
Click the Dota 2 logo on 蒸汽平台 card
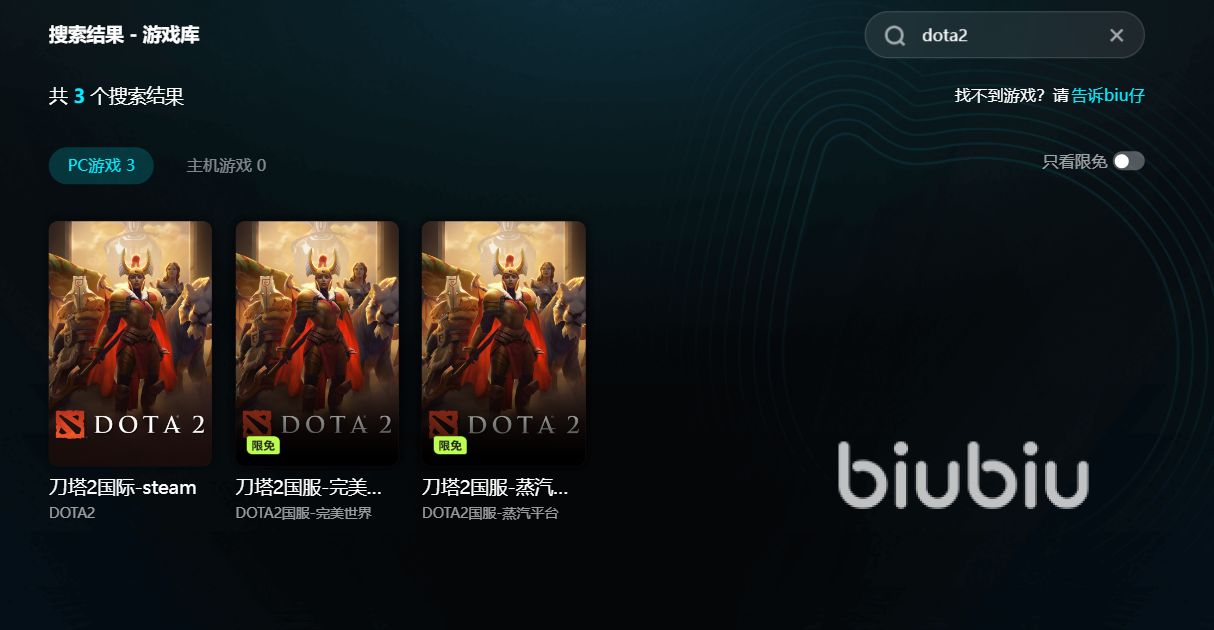pyautogui.click(x=503, y=423)
